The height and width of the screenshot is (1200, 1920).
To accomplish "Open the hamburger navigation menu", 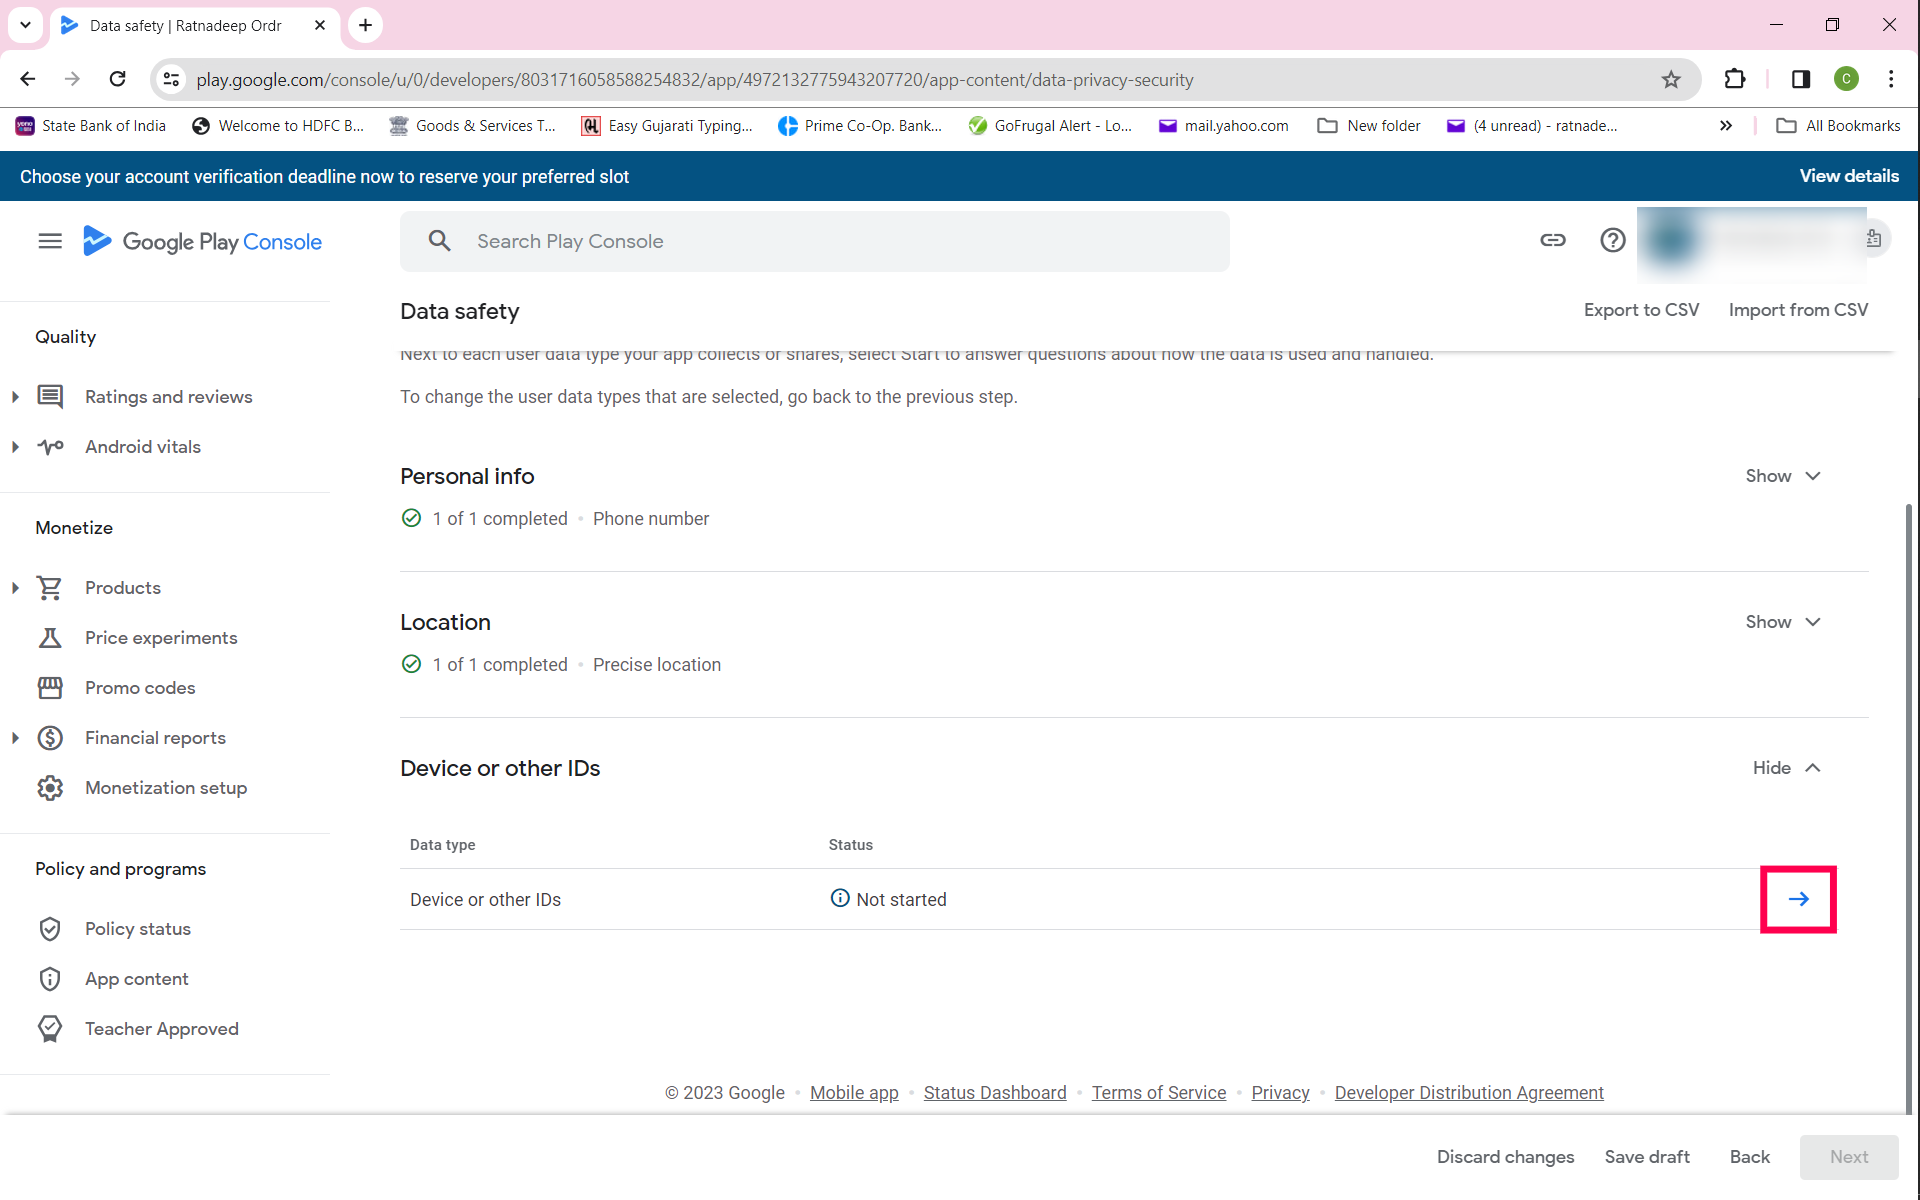I will [50, 241].
